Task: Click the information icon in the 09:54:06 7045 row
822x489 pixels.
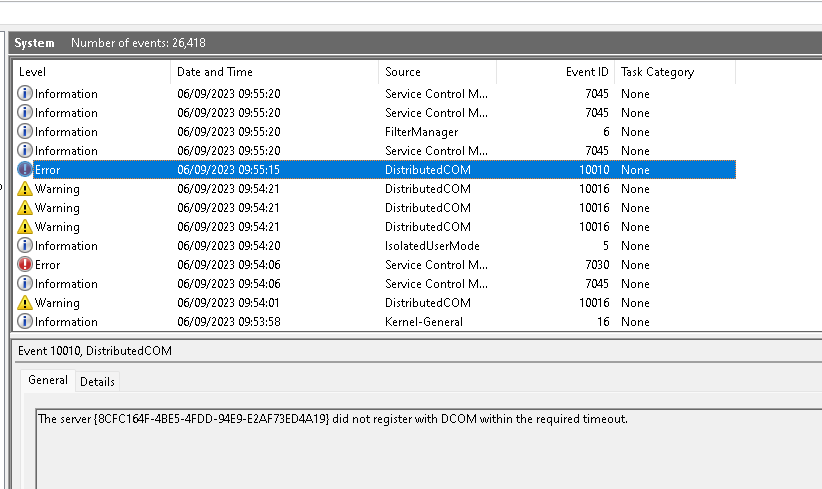Action: (25, 284)
